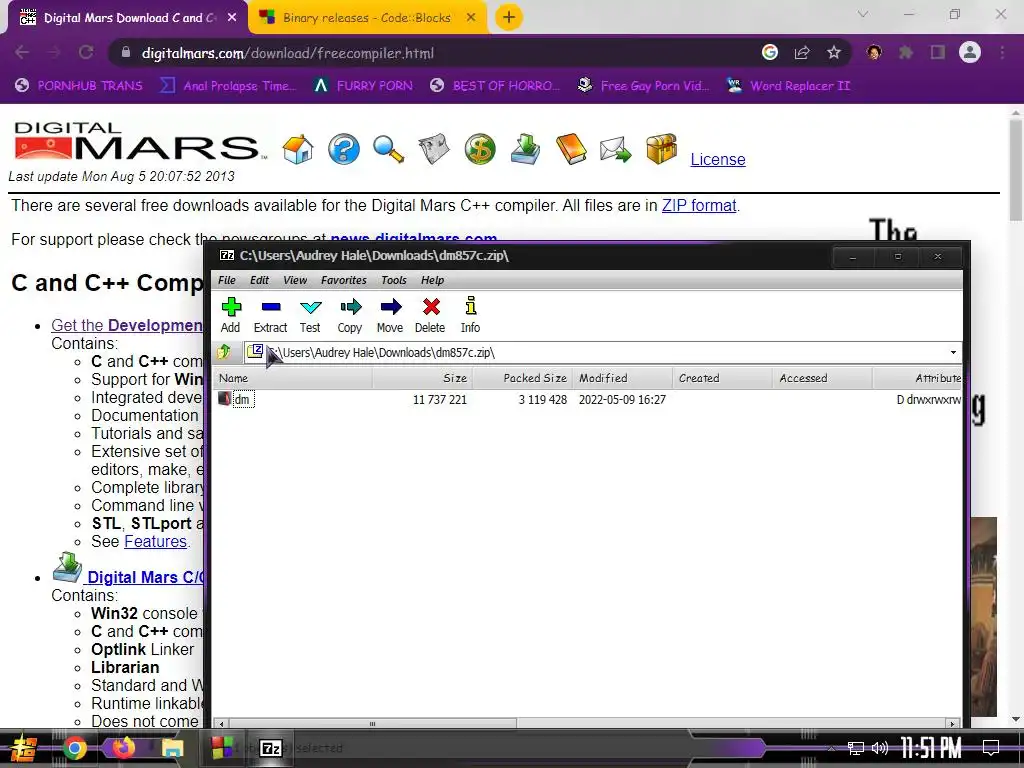Sort by Created column

click(x=722, y=378)
